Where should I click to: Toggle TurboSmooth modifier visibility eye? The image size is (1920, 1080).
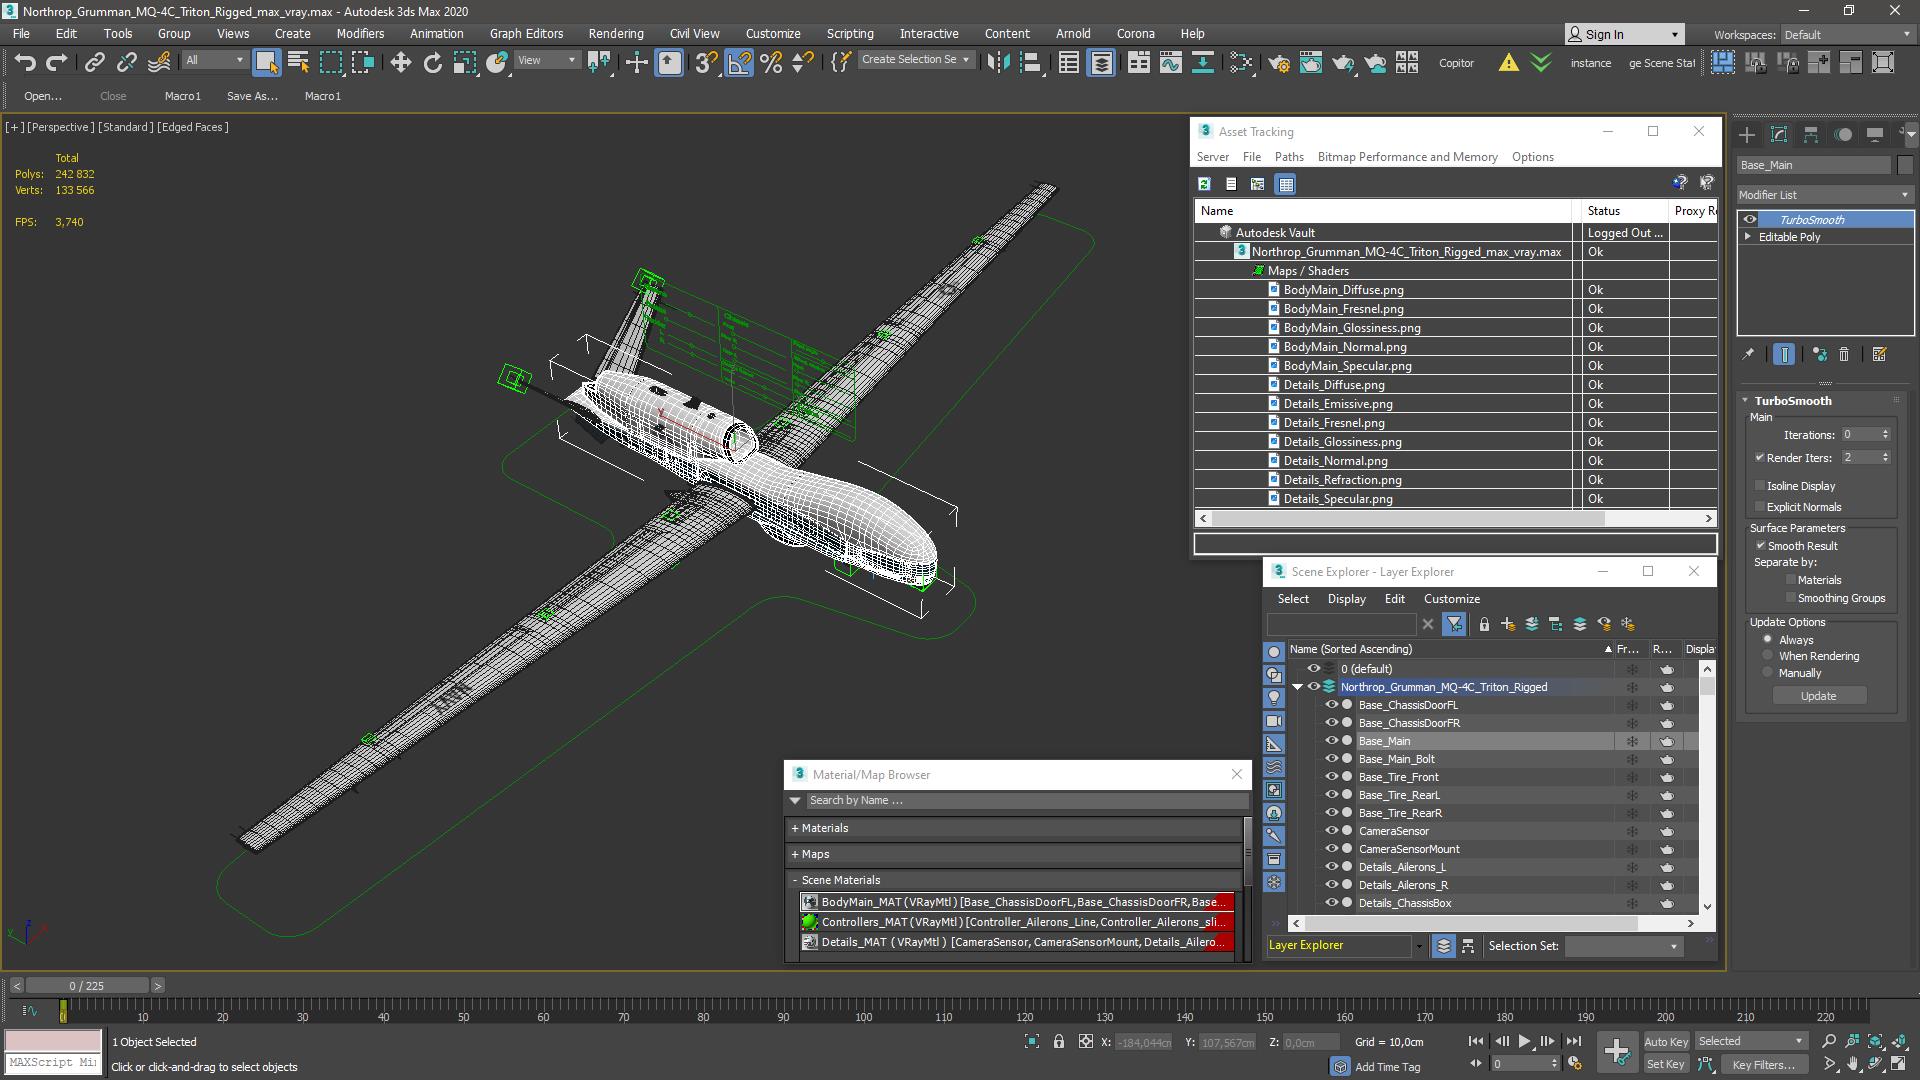(x=1750, y=220)
